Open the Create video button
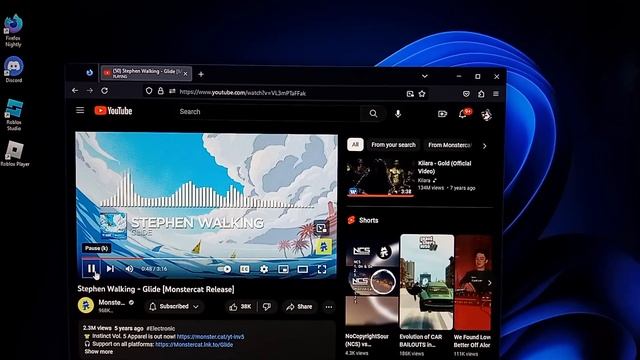This screenshot has height=360, width=640. click(442, 114)
